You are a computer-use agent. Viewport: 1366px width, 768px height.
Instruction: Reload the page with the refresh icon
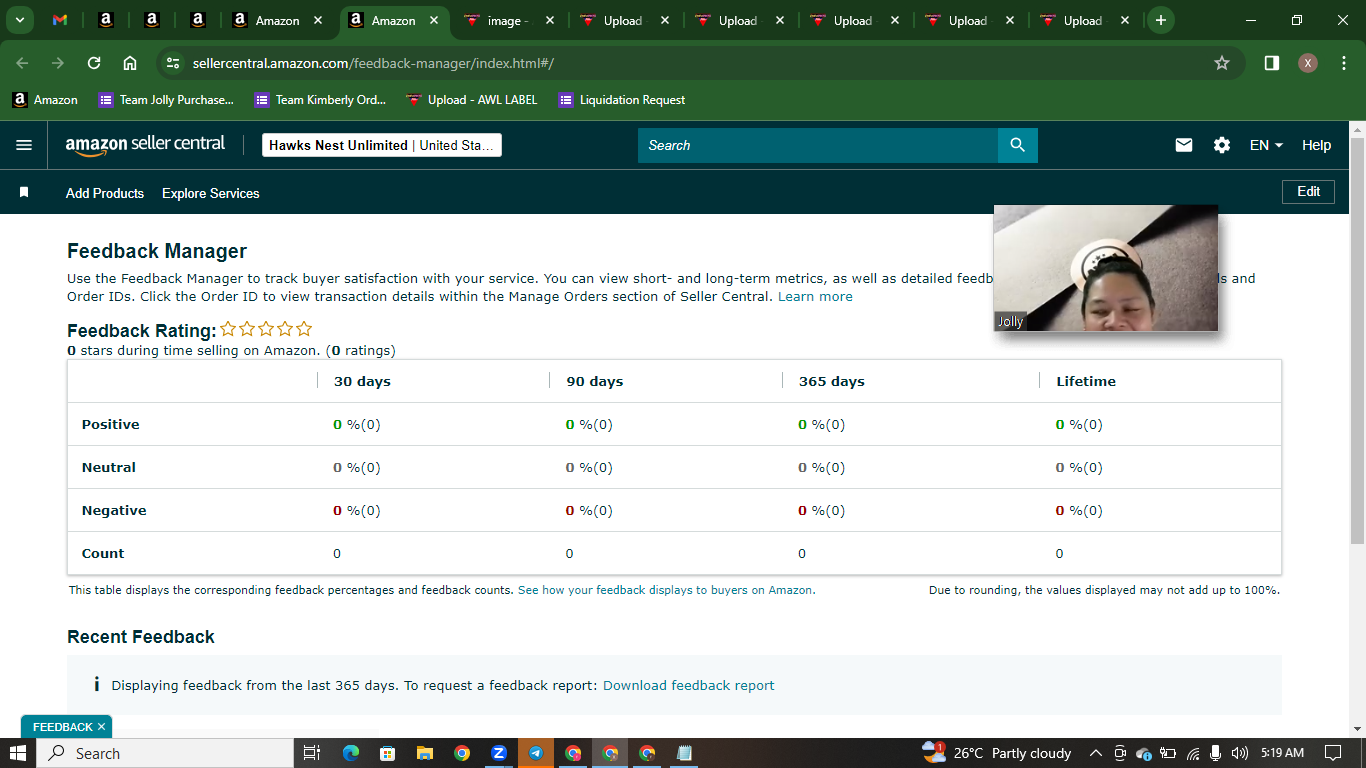coord(94,63)
